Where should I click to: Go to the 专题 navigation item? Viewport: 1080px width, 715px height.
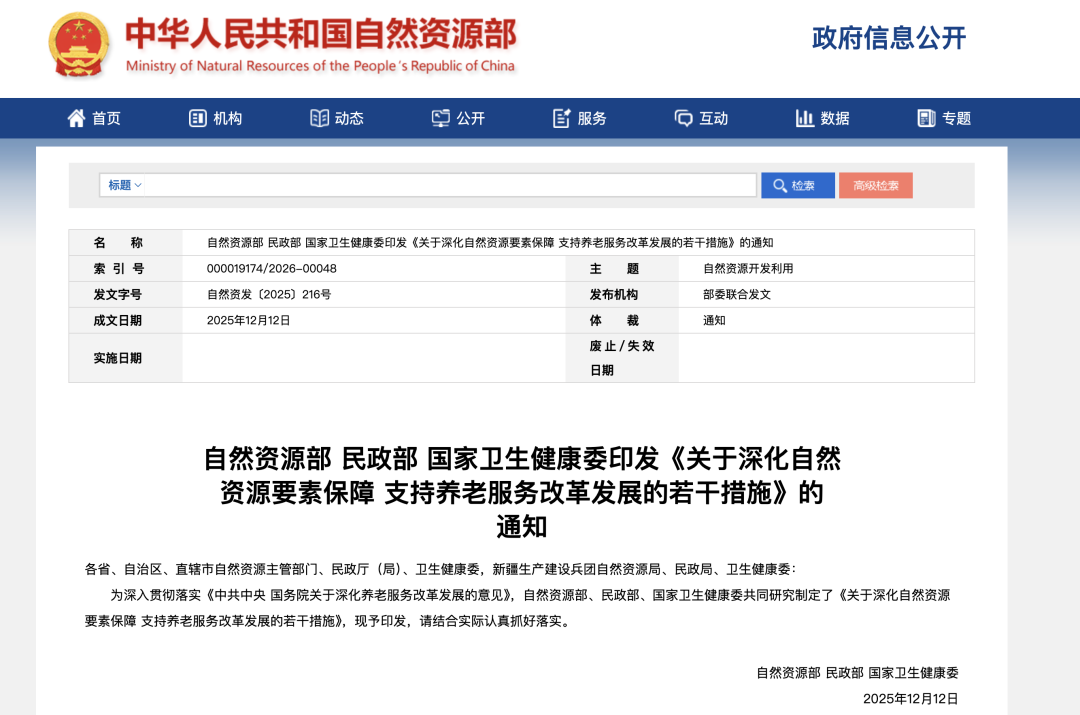coord(956,118)
